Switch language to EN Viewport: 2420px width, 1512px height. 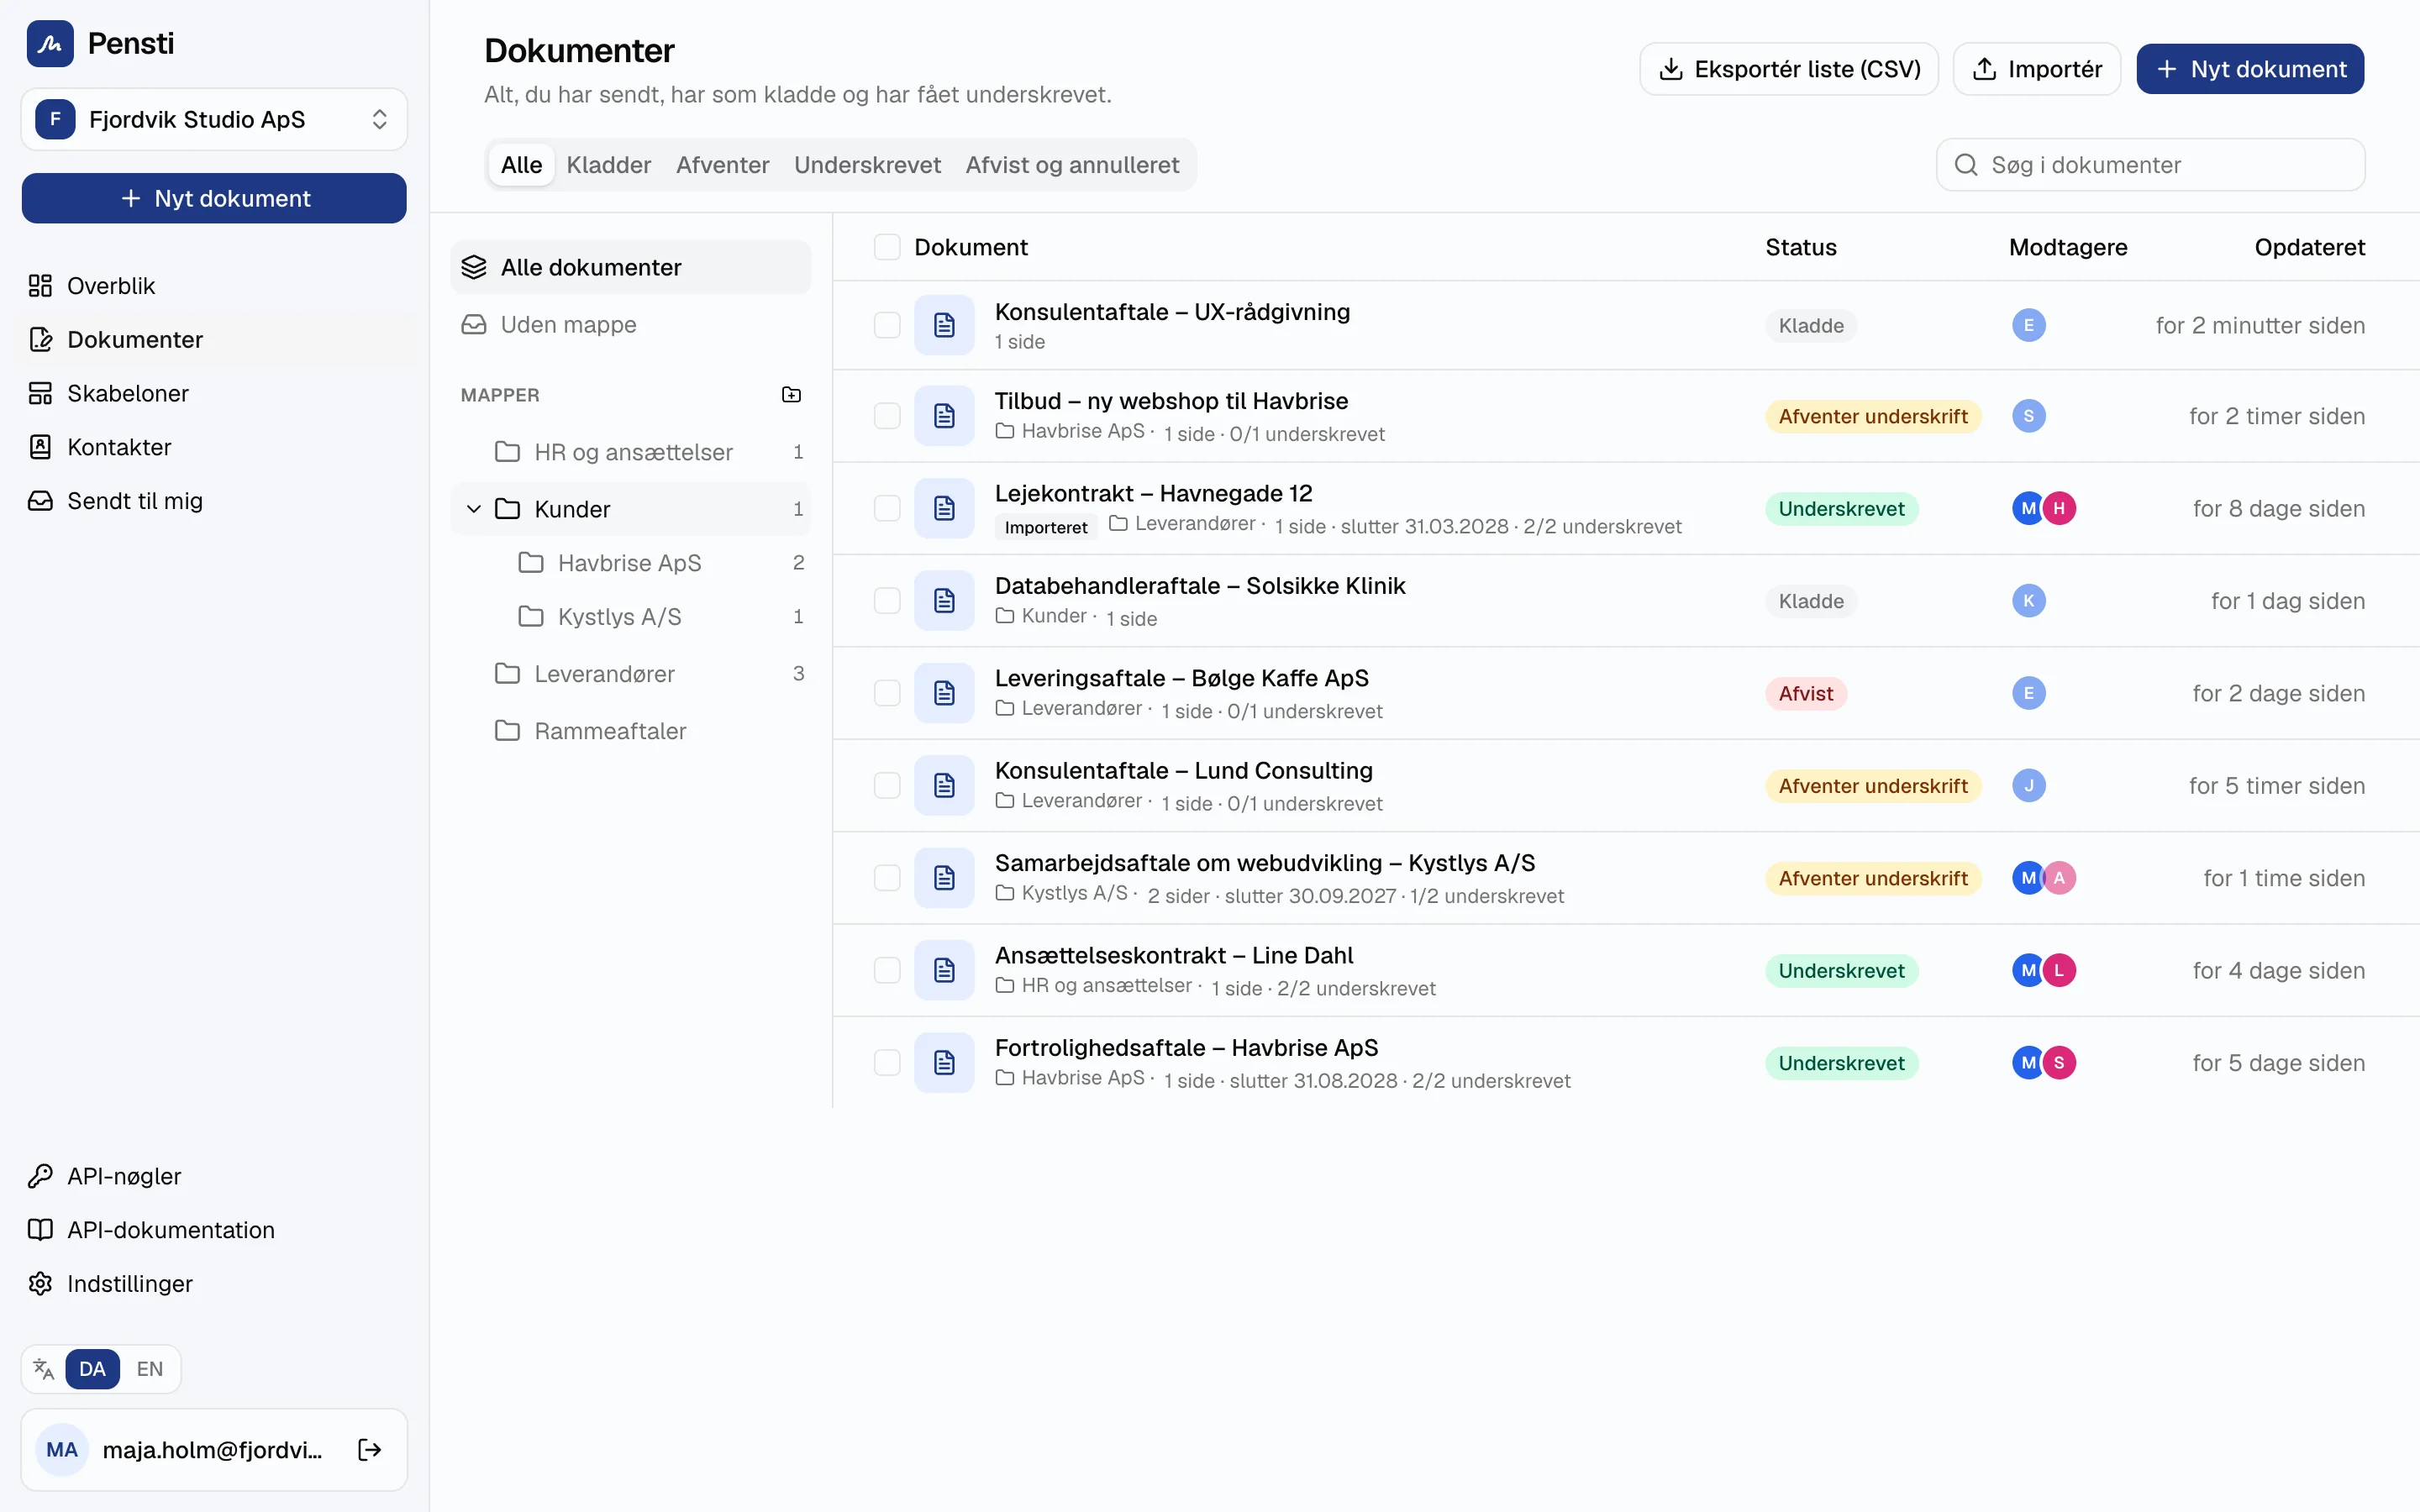pos(150,1369)
